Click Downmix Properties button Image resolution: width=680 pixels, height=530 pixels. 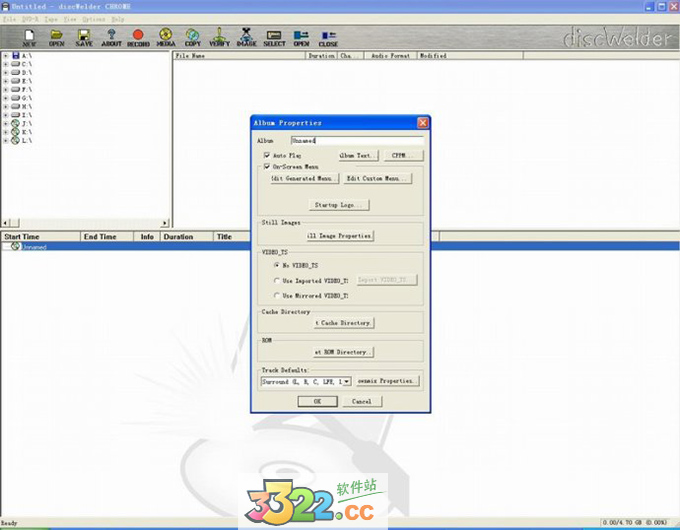(388, 381)
